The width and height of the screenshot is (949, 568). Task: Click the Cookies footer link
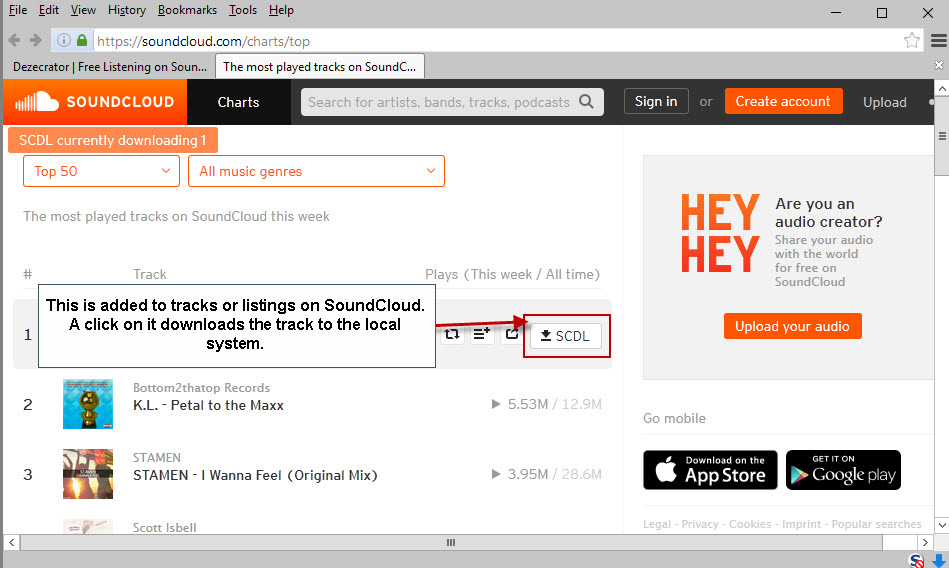coord(750,524)
